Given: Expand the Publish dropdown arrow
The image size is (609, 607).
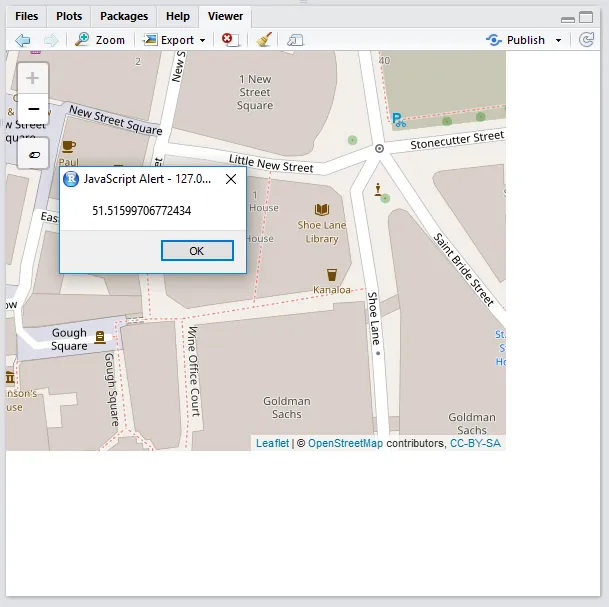Looking at the screenshot, I should (558, 40).
